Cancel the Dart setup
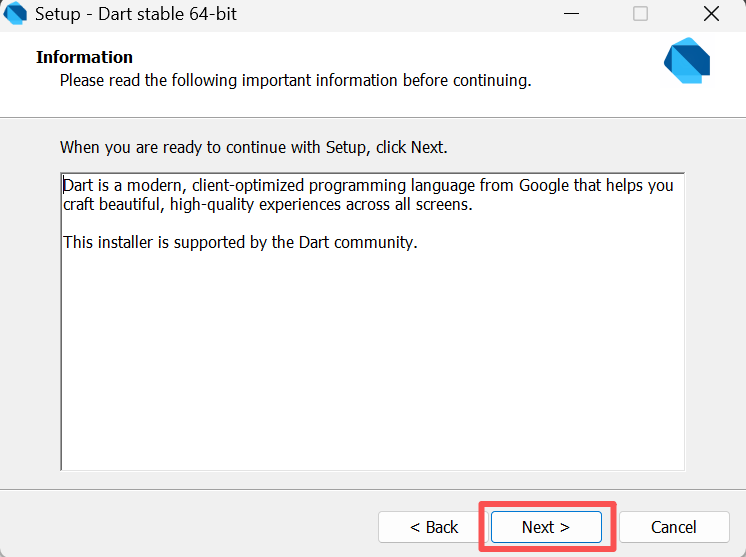This screenshot has height=557, width=746. pos(674,527)
